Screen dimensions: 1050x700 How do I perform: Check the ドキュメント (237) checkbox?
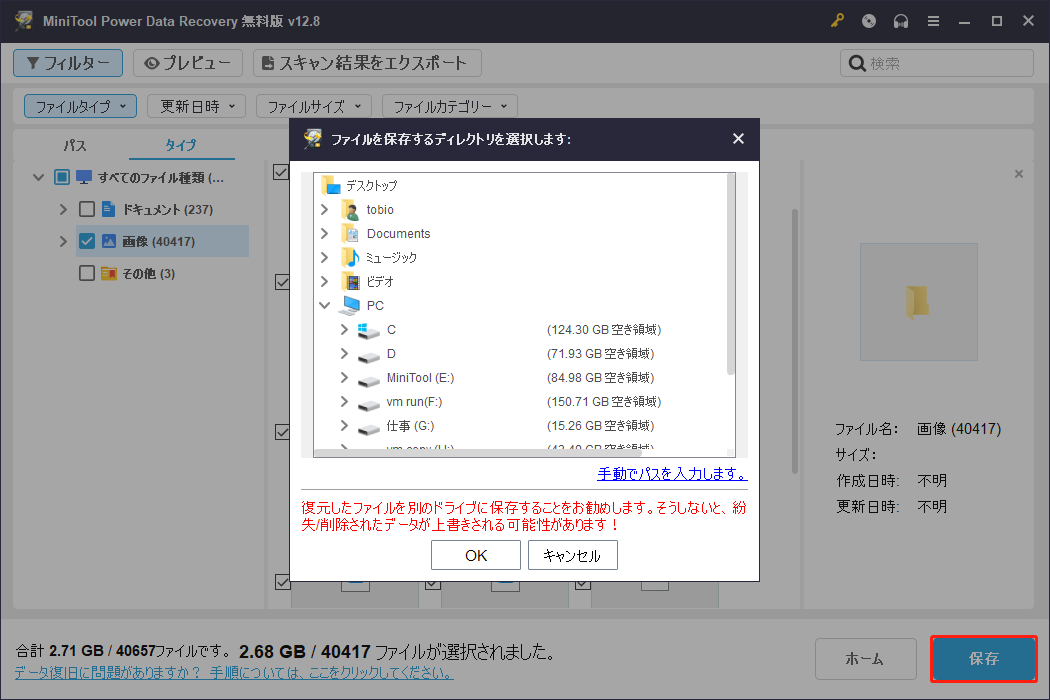point(86,208)
